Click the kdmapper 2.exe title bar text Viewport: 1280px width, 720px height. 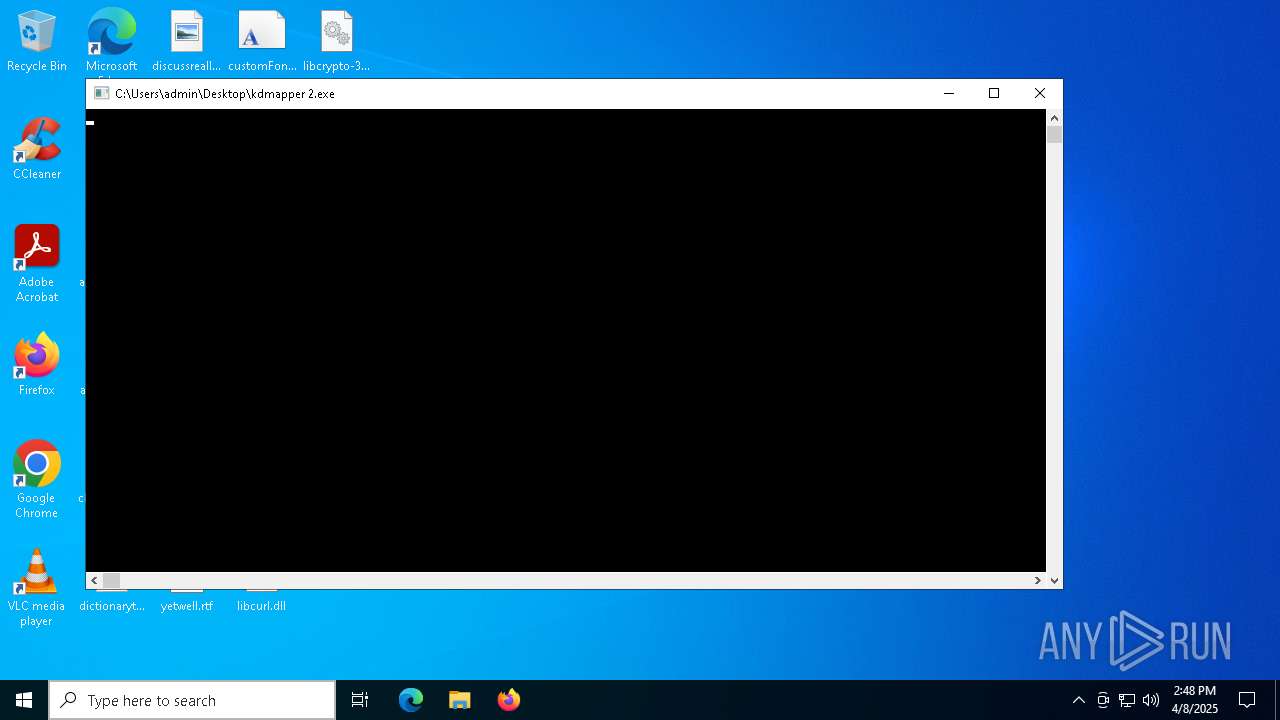(225, 93)
